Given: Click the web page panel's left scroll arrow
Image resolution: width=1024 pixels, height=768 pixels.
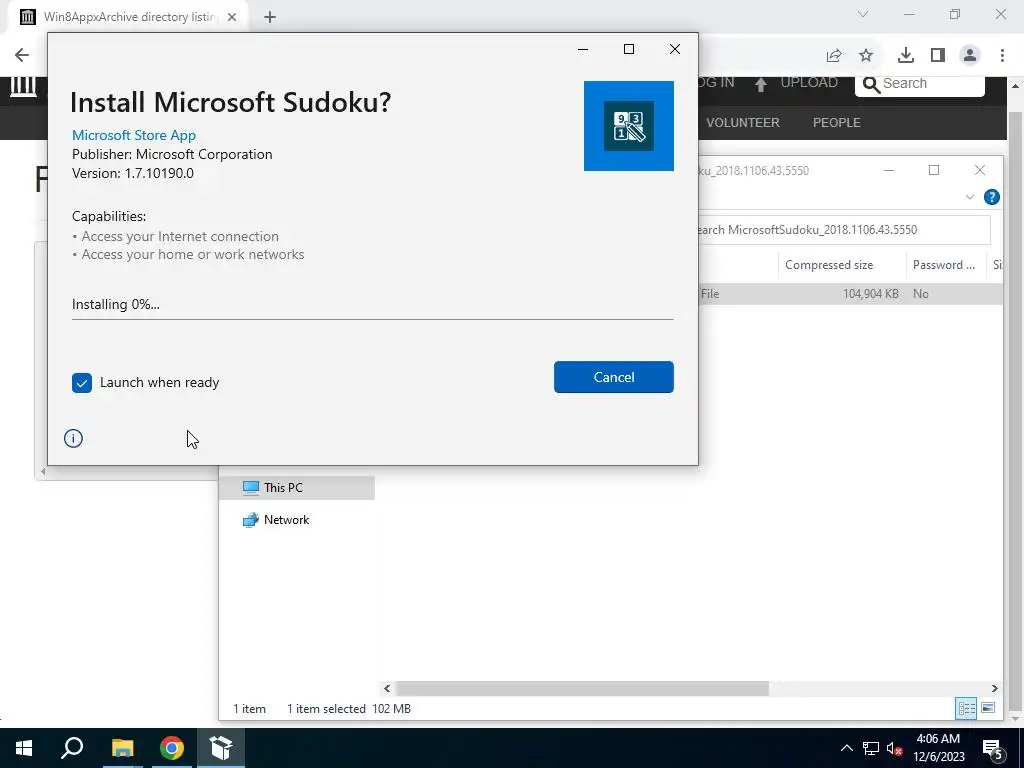Looking at the screenshot, I should point(43,472).
